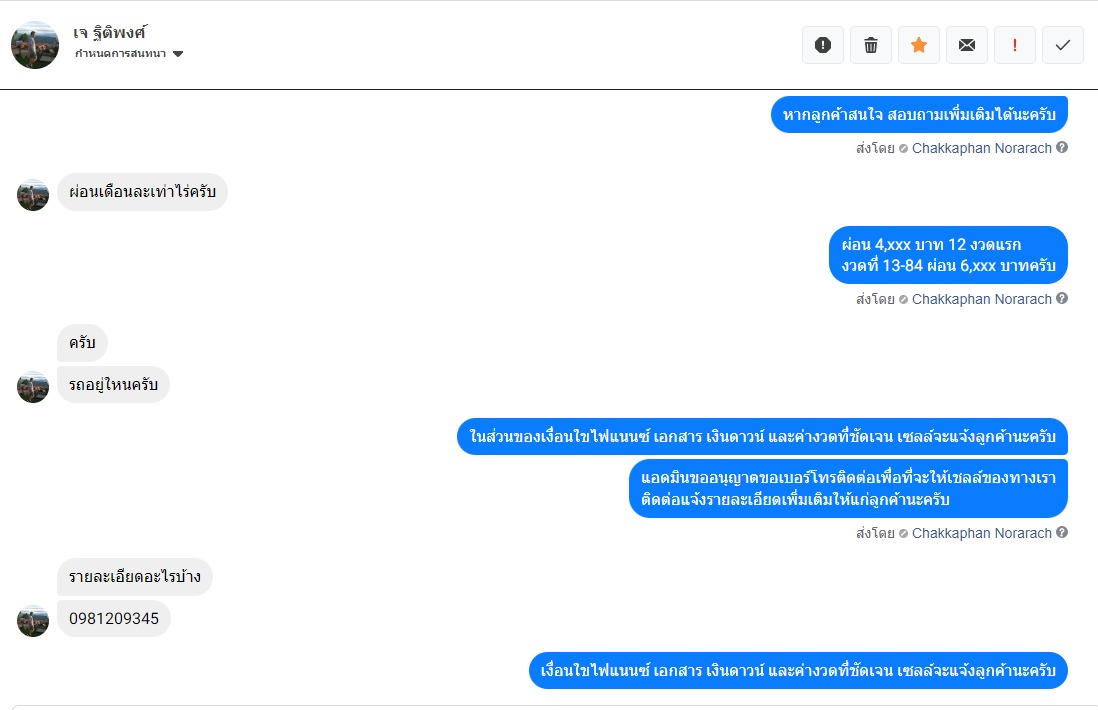Mark conversation unread with the envelope icon
Image resolution: width=1098 pixels, height=710 pixels.
(967, 45)
